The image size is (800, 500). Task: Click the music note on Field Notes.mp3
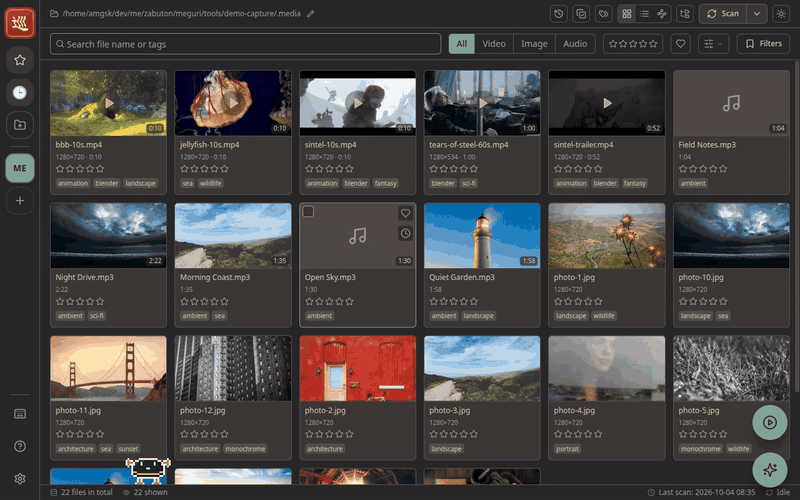(731, 103)
